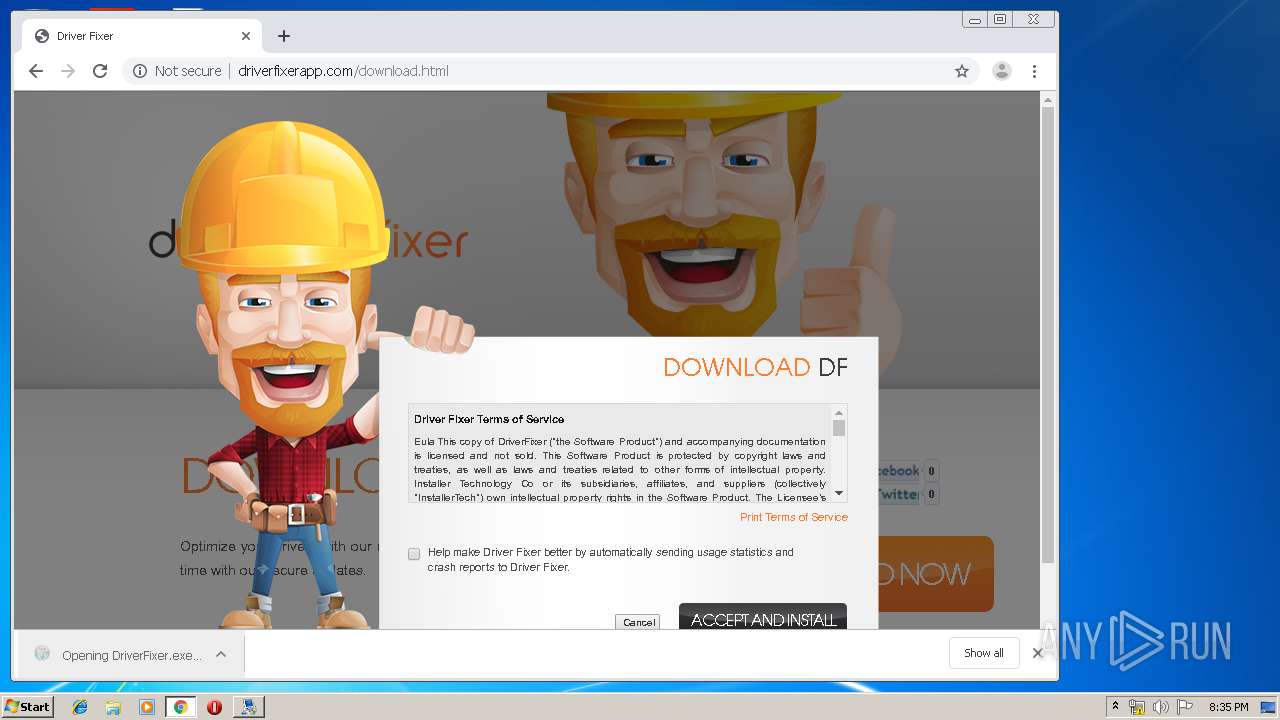The image size is (1280, 720).
Task: Maximize the Chrome window
Action: [1000, 19]
